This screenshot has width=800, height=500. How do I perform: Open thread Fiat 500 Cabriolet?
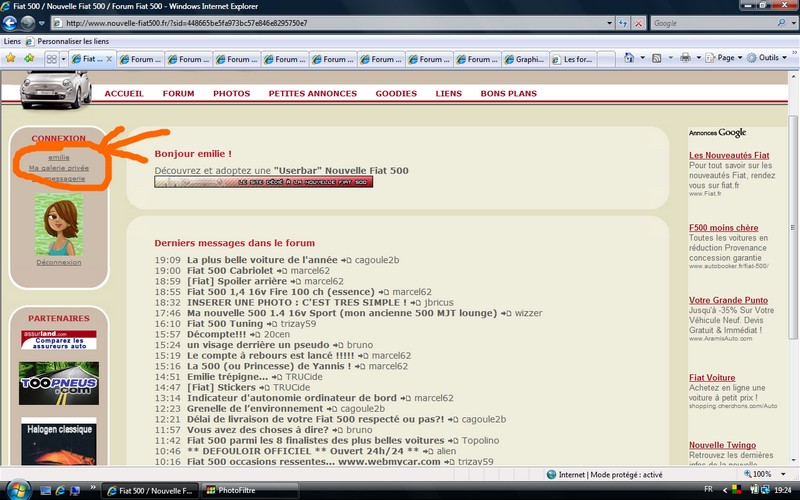[230, 270]
